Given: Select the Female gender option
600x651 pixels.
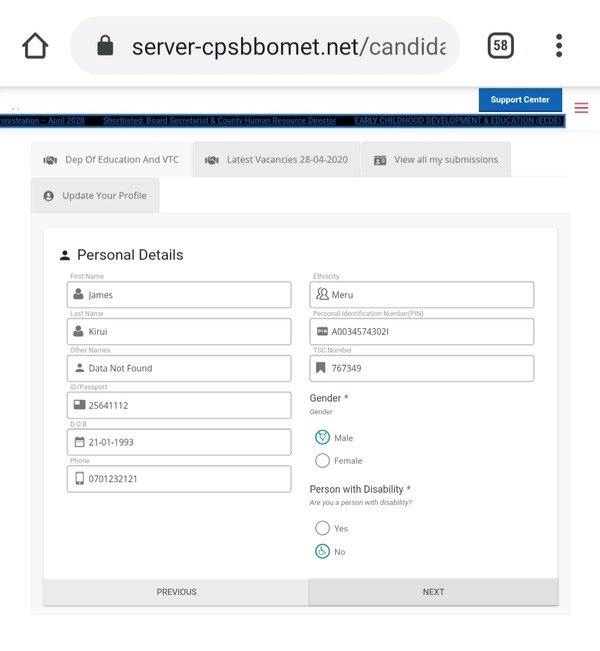Looking at the screenshot, I should point(323,460).
